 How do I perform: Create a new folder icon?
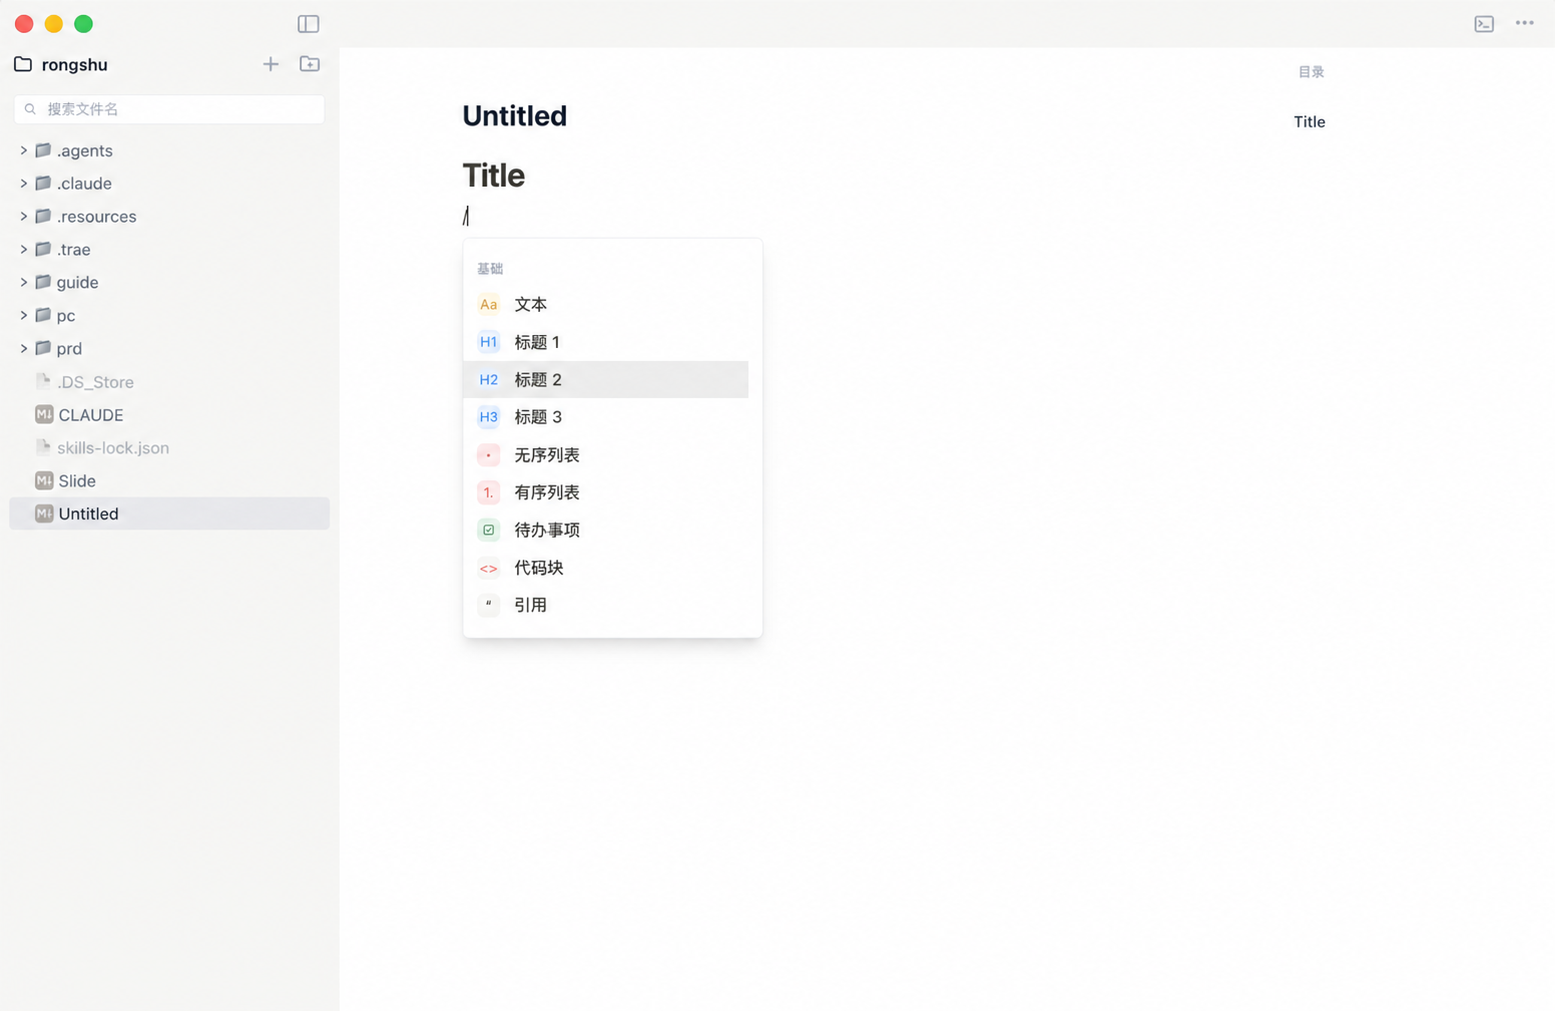click(x=310, y=64)
